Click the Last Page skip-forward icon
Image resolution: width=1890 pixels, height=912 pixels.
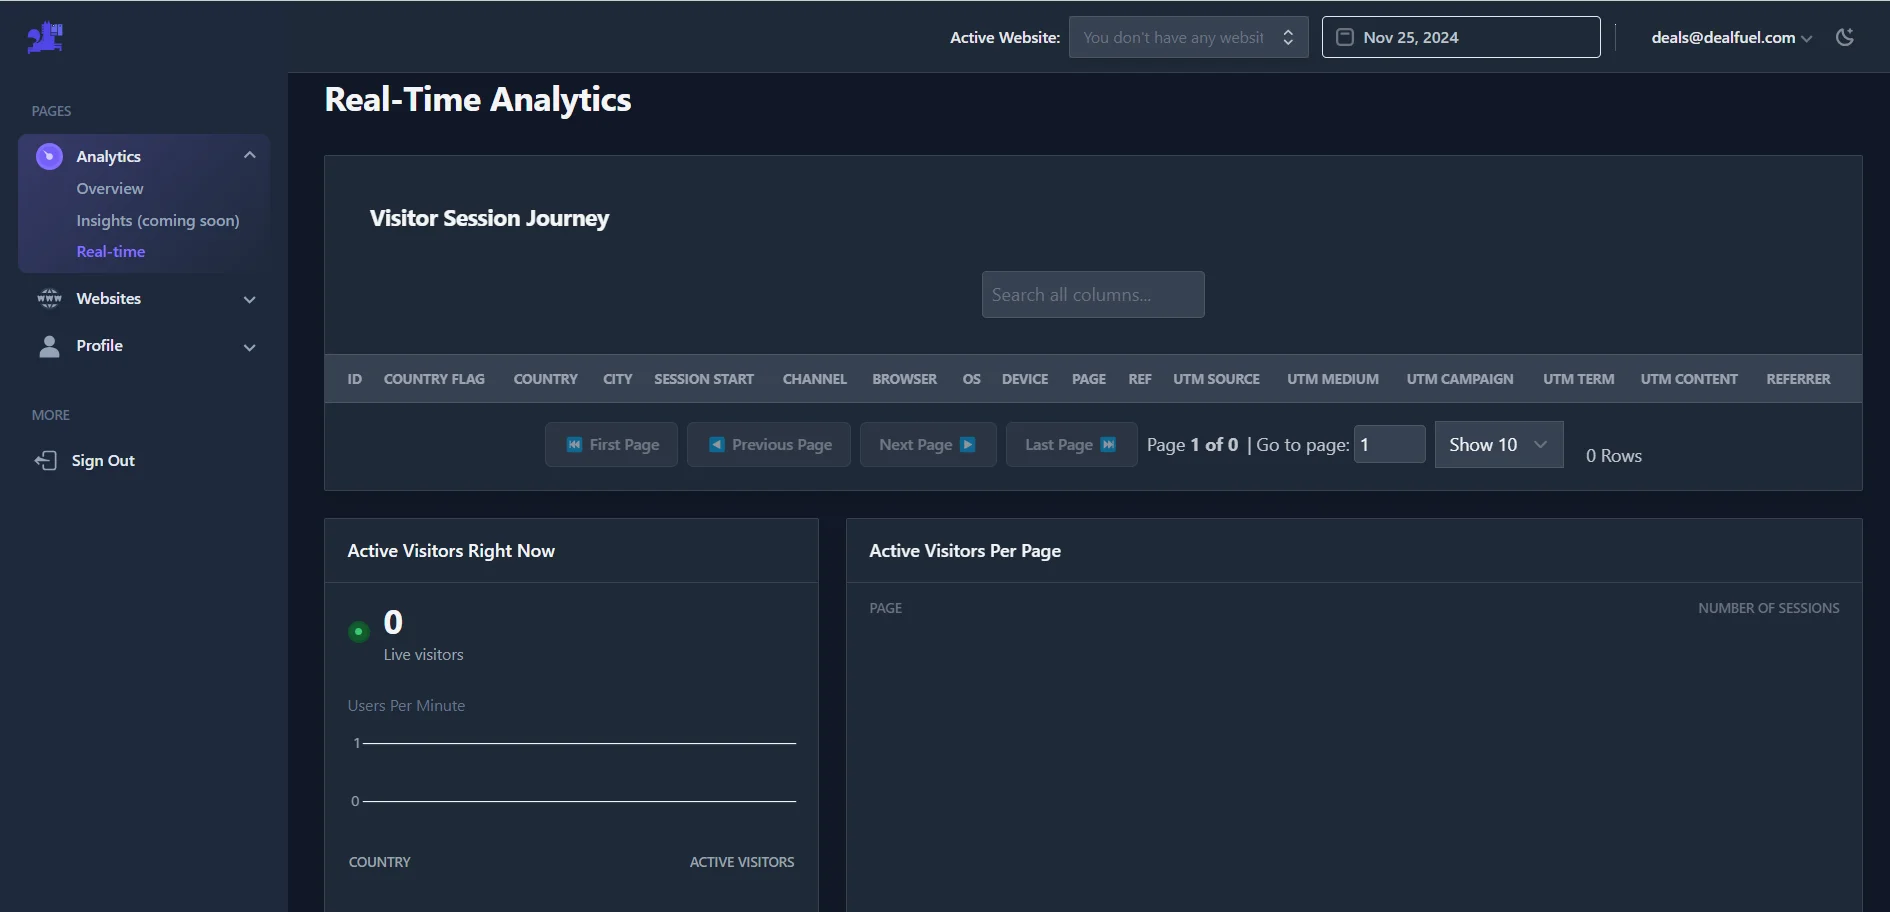[x=1109, y=444]
